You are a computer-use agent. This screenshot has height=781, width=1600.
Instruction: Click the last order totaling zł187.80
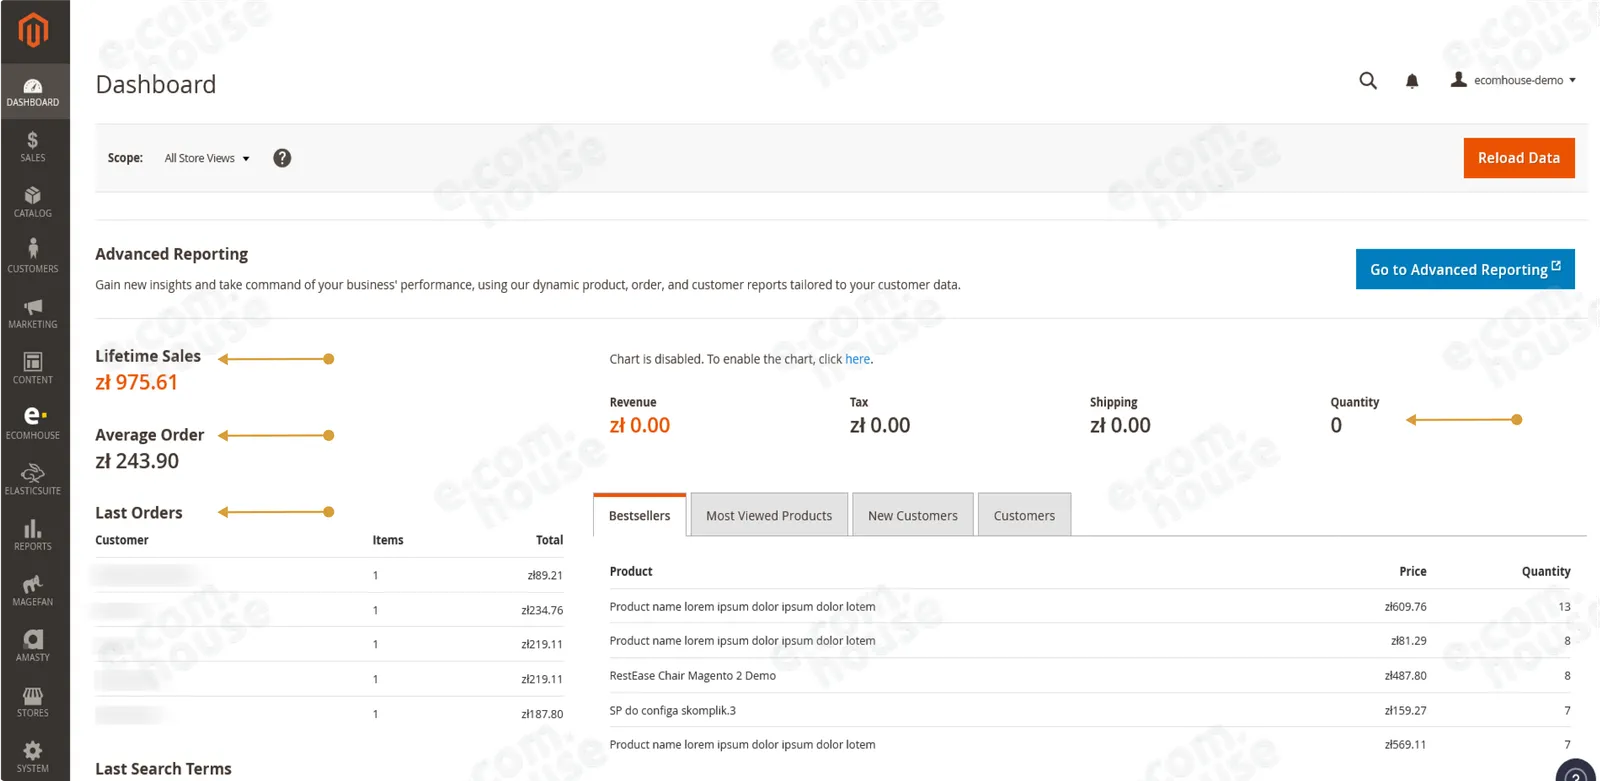pos(329,714)
